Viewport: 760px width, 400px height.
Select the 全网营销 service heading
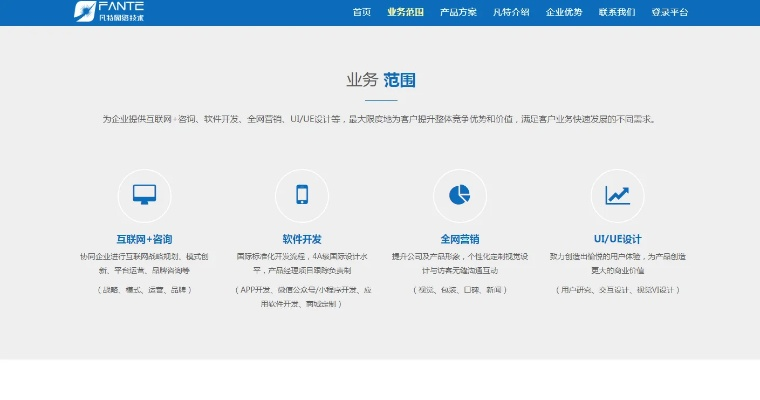click(x=459, y=240)
